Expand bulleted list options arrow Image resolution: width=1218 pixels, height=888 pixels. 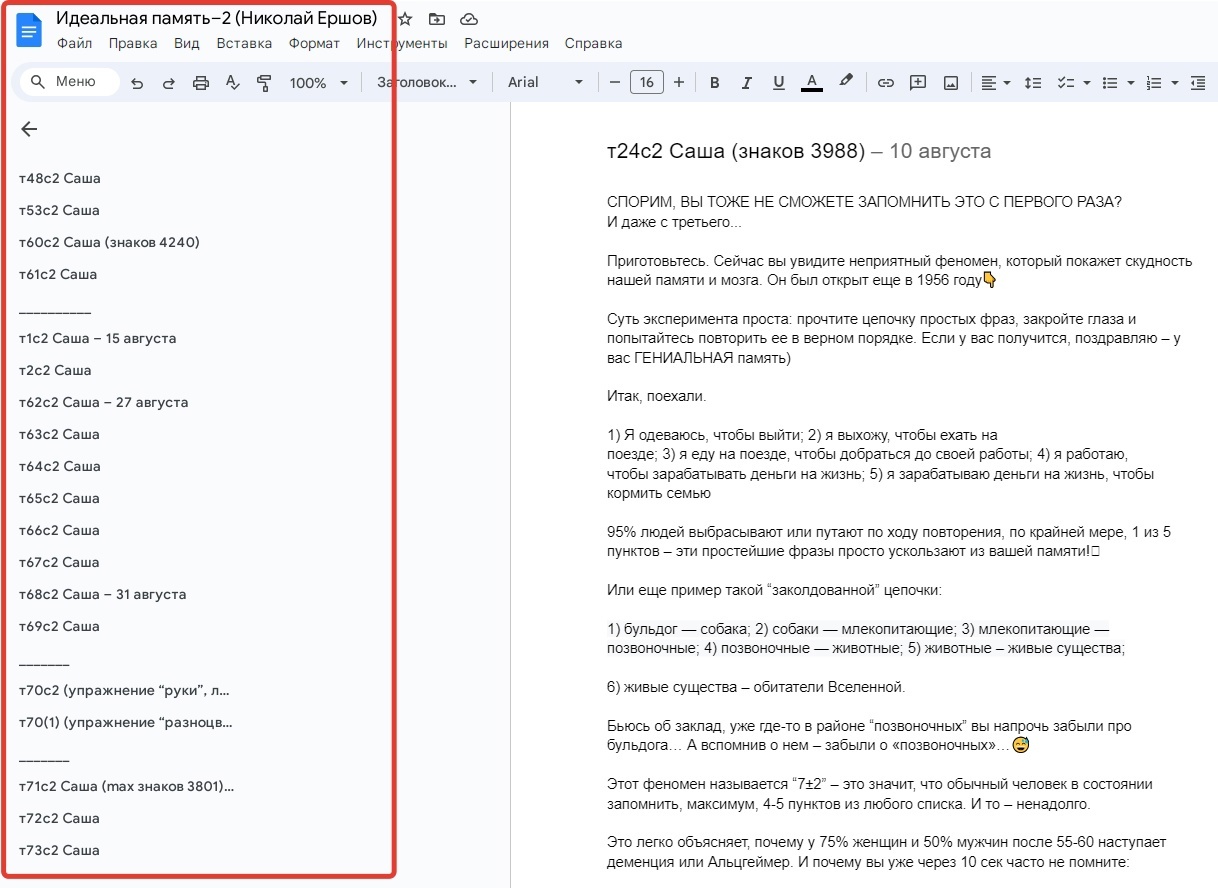1130,83
